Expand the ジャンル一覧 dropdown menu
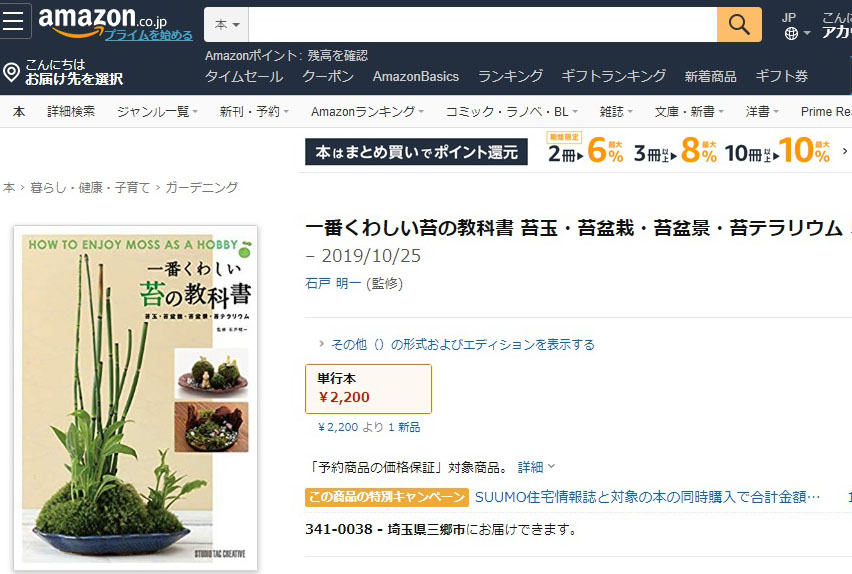 click(x=157, y=111)
